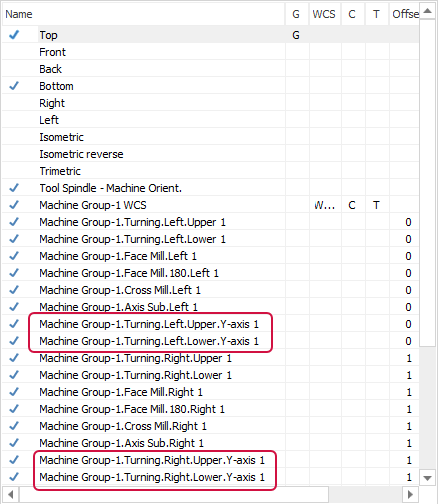
Task: Click the G marker in the Top row
Action: (296, 35)
